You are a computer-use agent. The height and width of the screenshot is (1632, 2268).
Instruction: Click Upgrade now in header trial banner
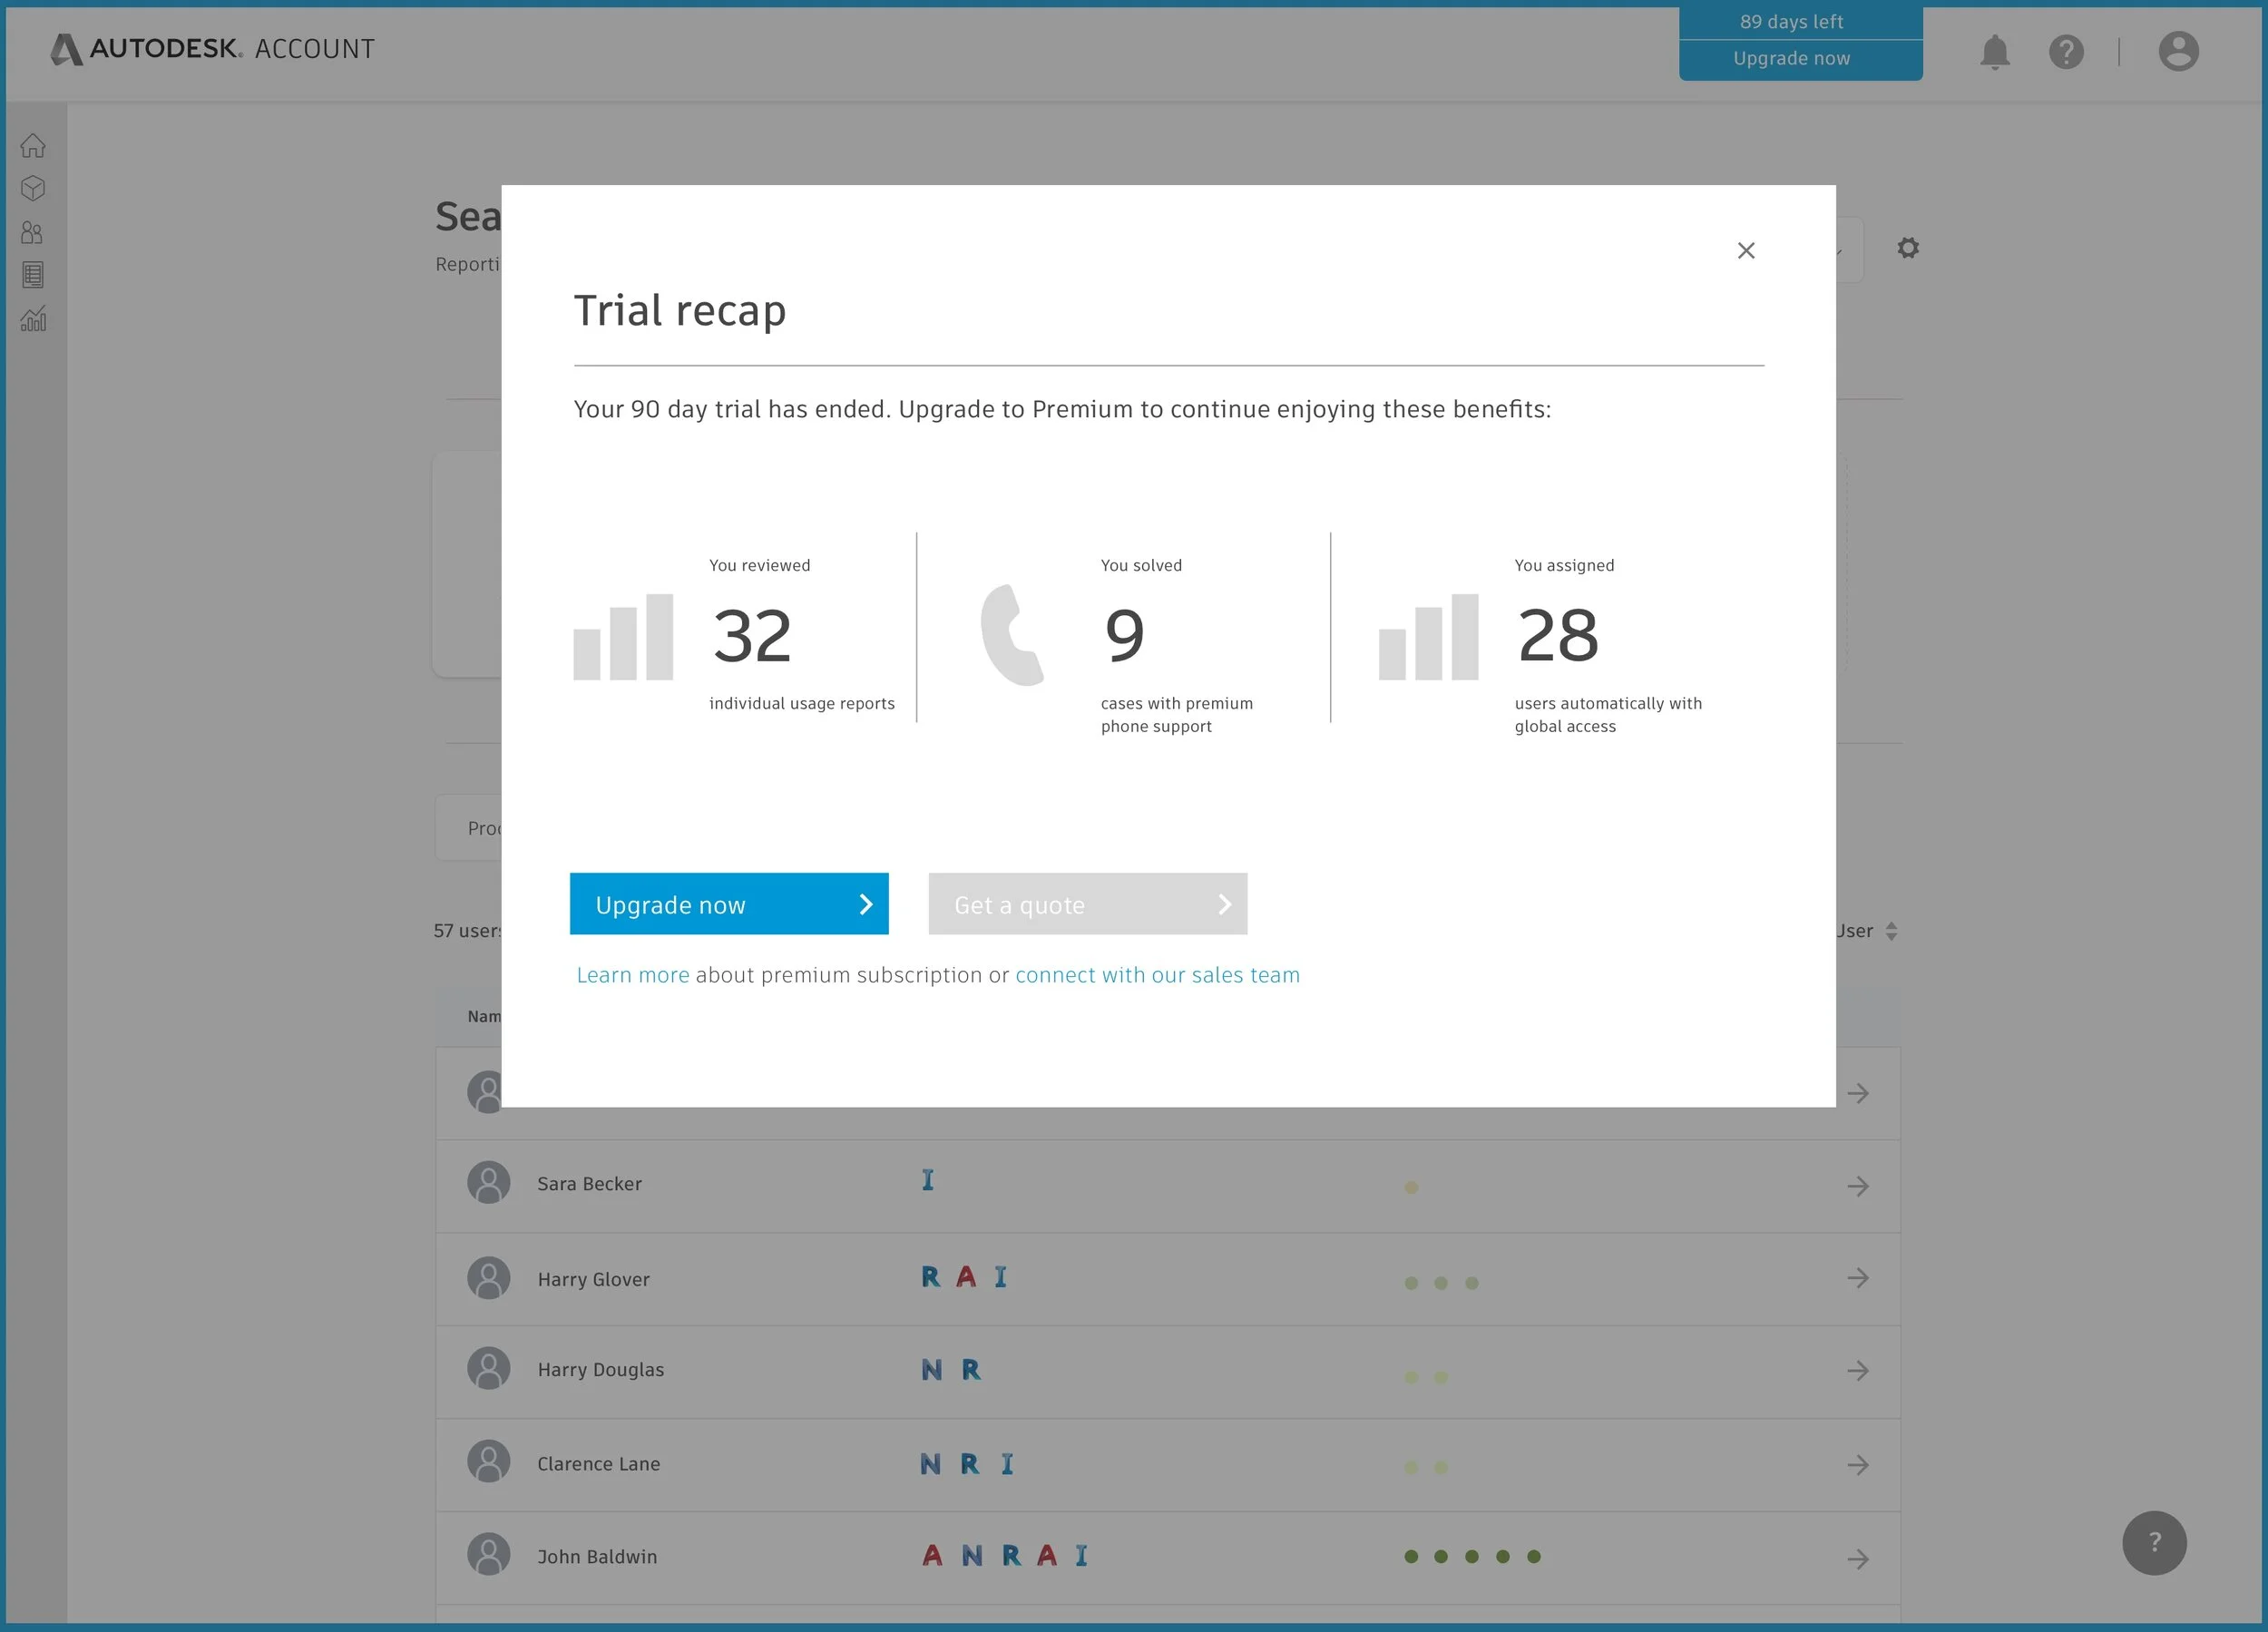(1790, 59)
